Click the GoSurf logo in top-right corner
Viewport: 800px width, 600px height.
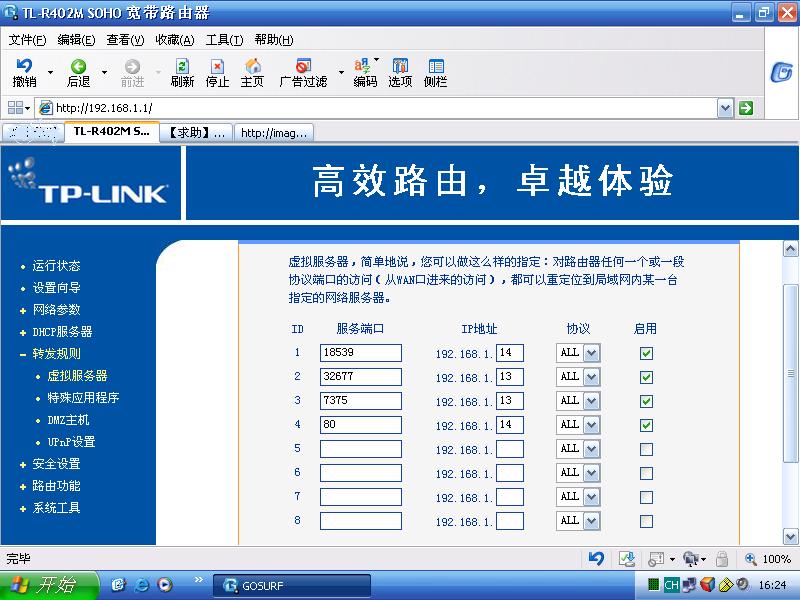tap(781, 72)
